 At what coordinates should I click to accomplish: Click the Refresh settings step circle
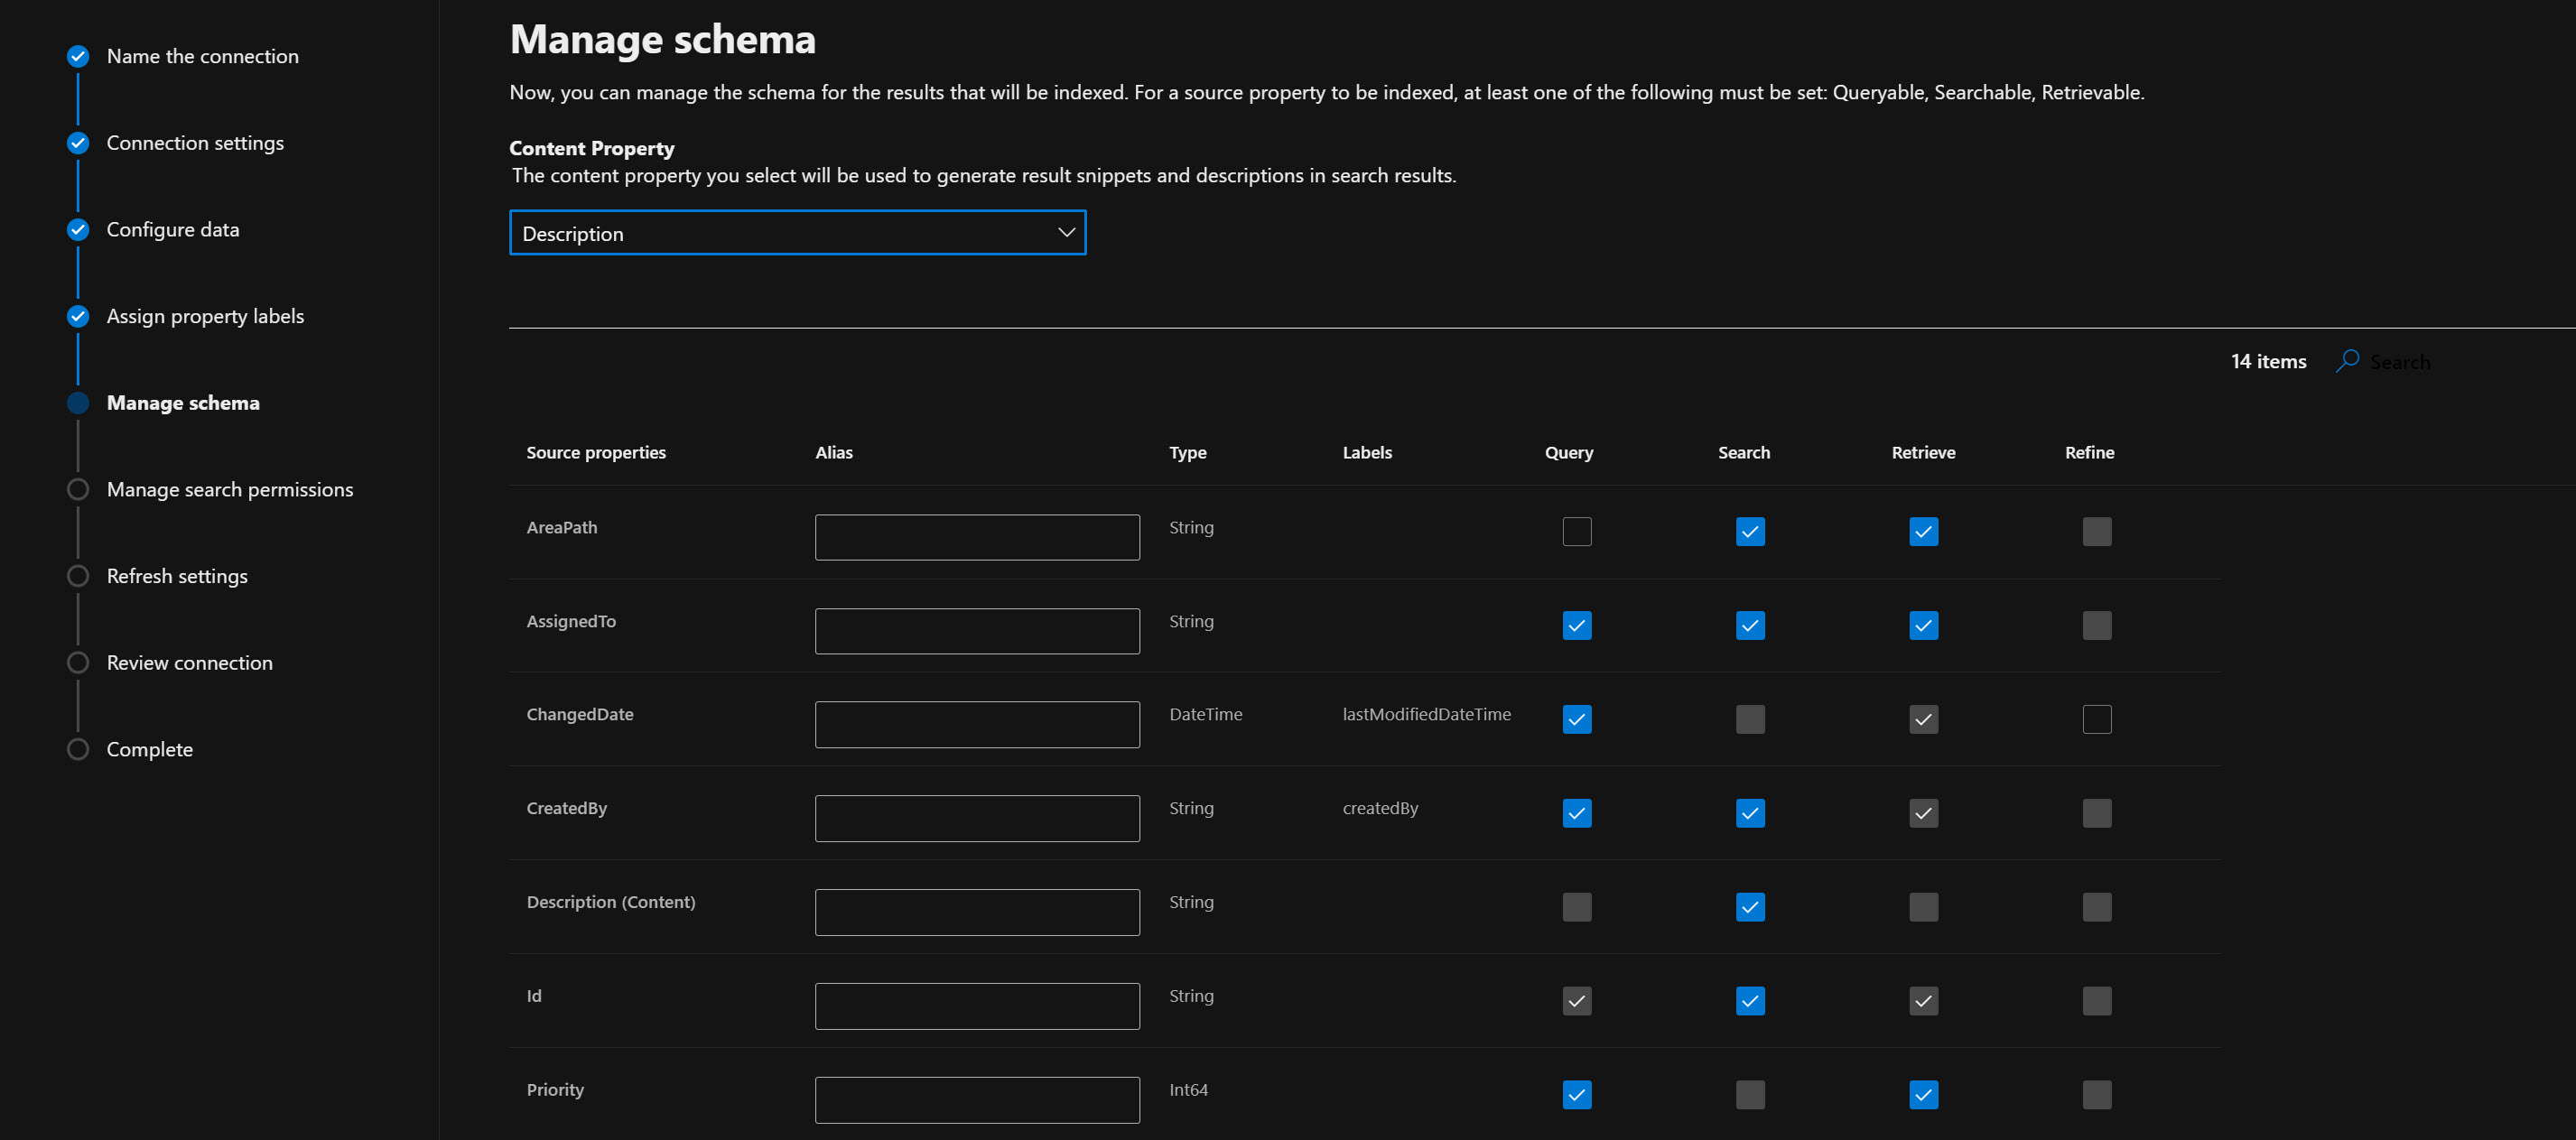[x=78, y=576]
